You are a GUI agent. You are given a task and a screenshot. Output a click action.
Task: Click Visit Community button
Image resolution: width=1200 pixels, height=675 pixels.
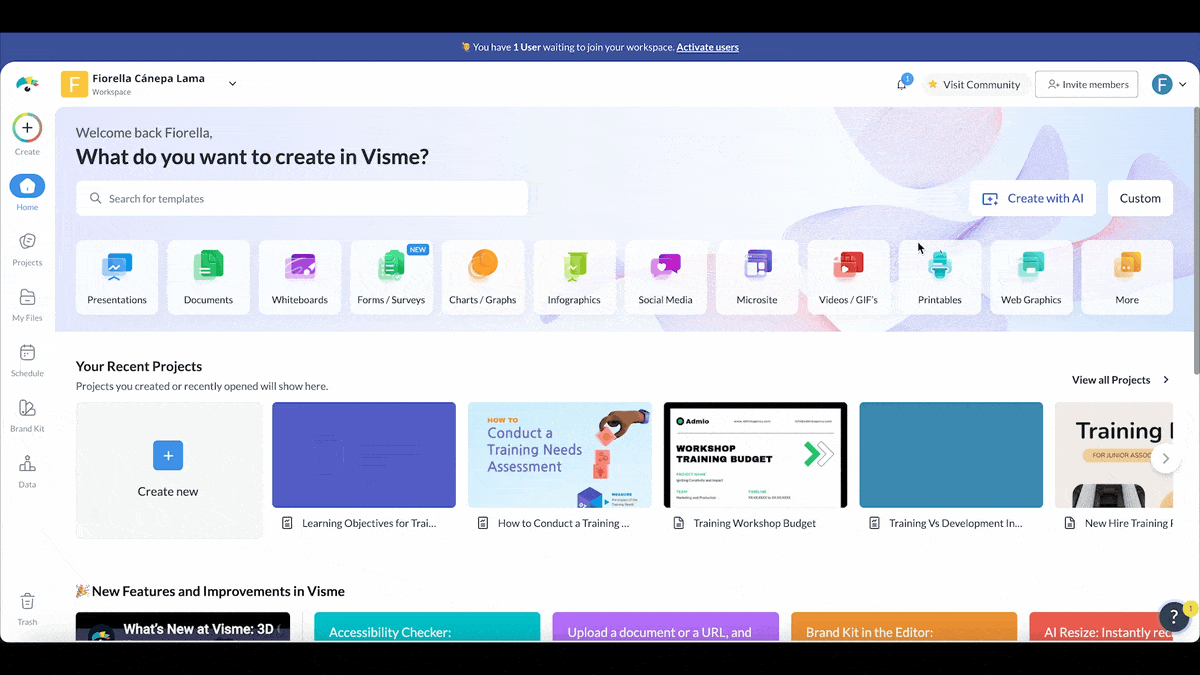tap(974, 84)
